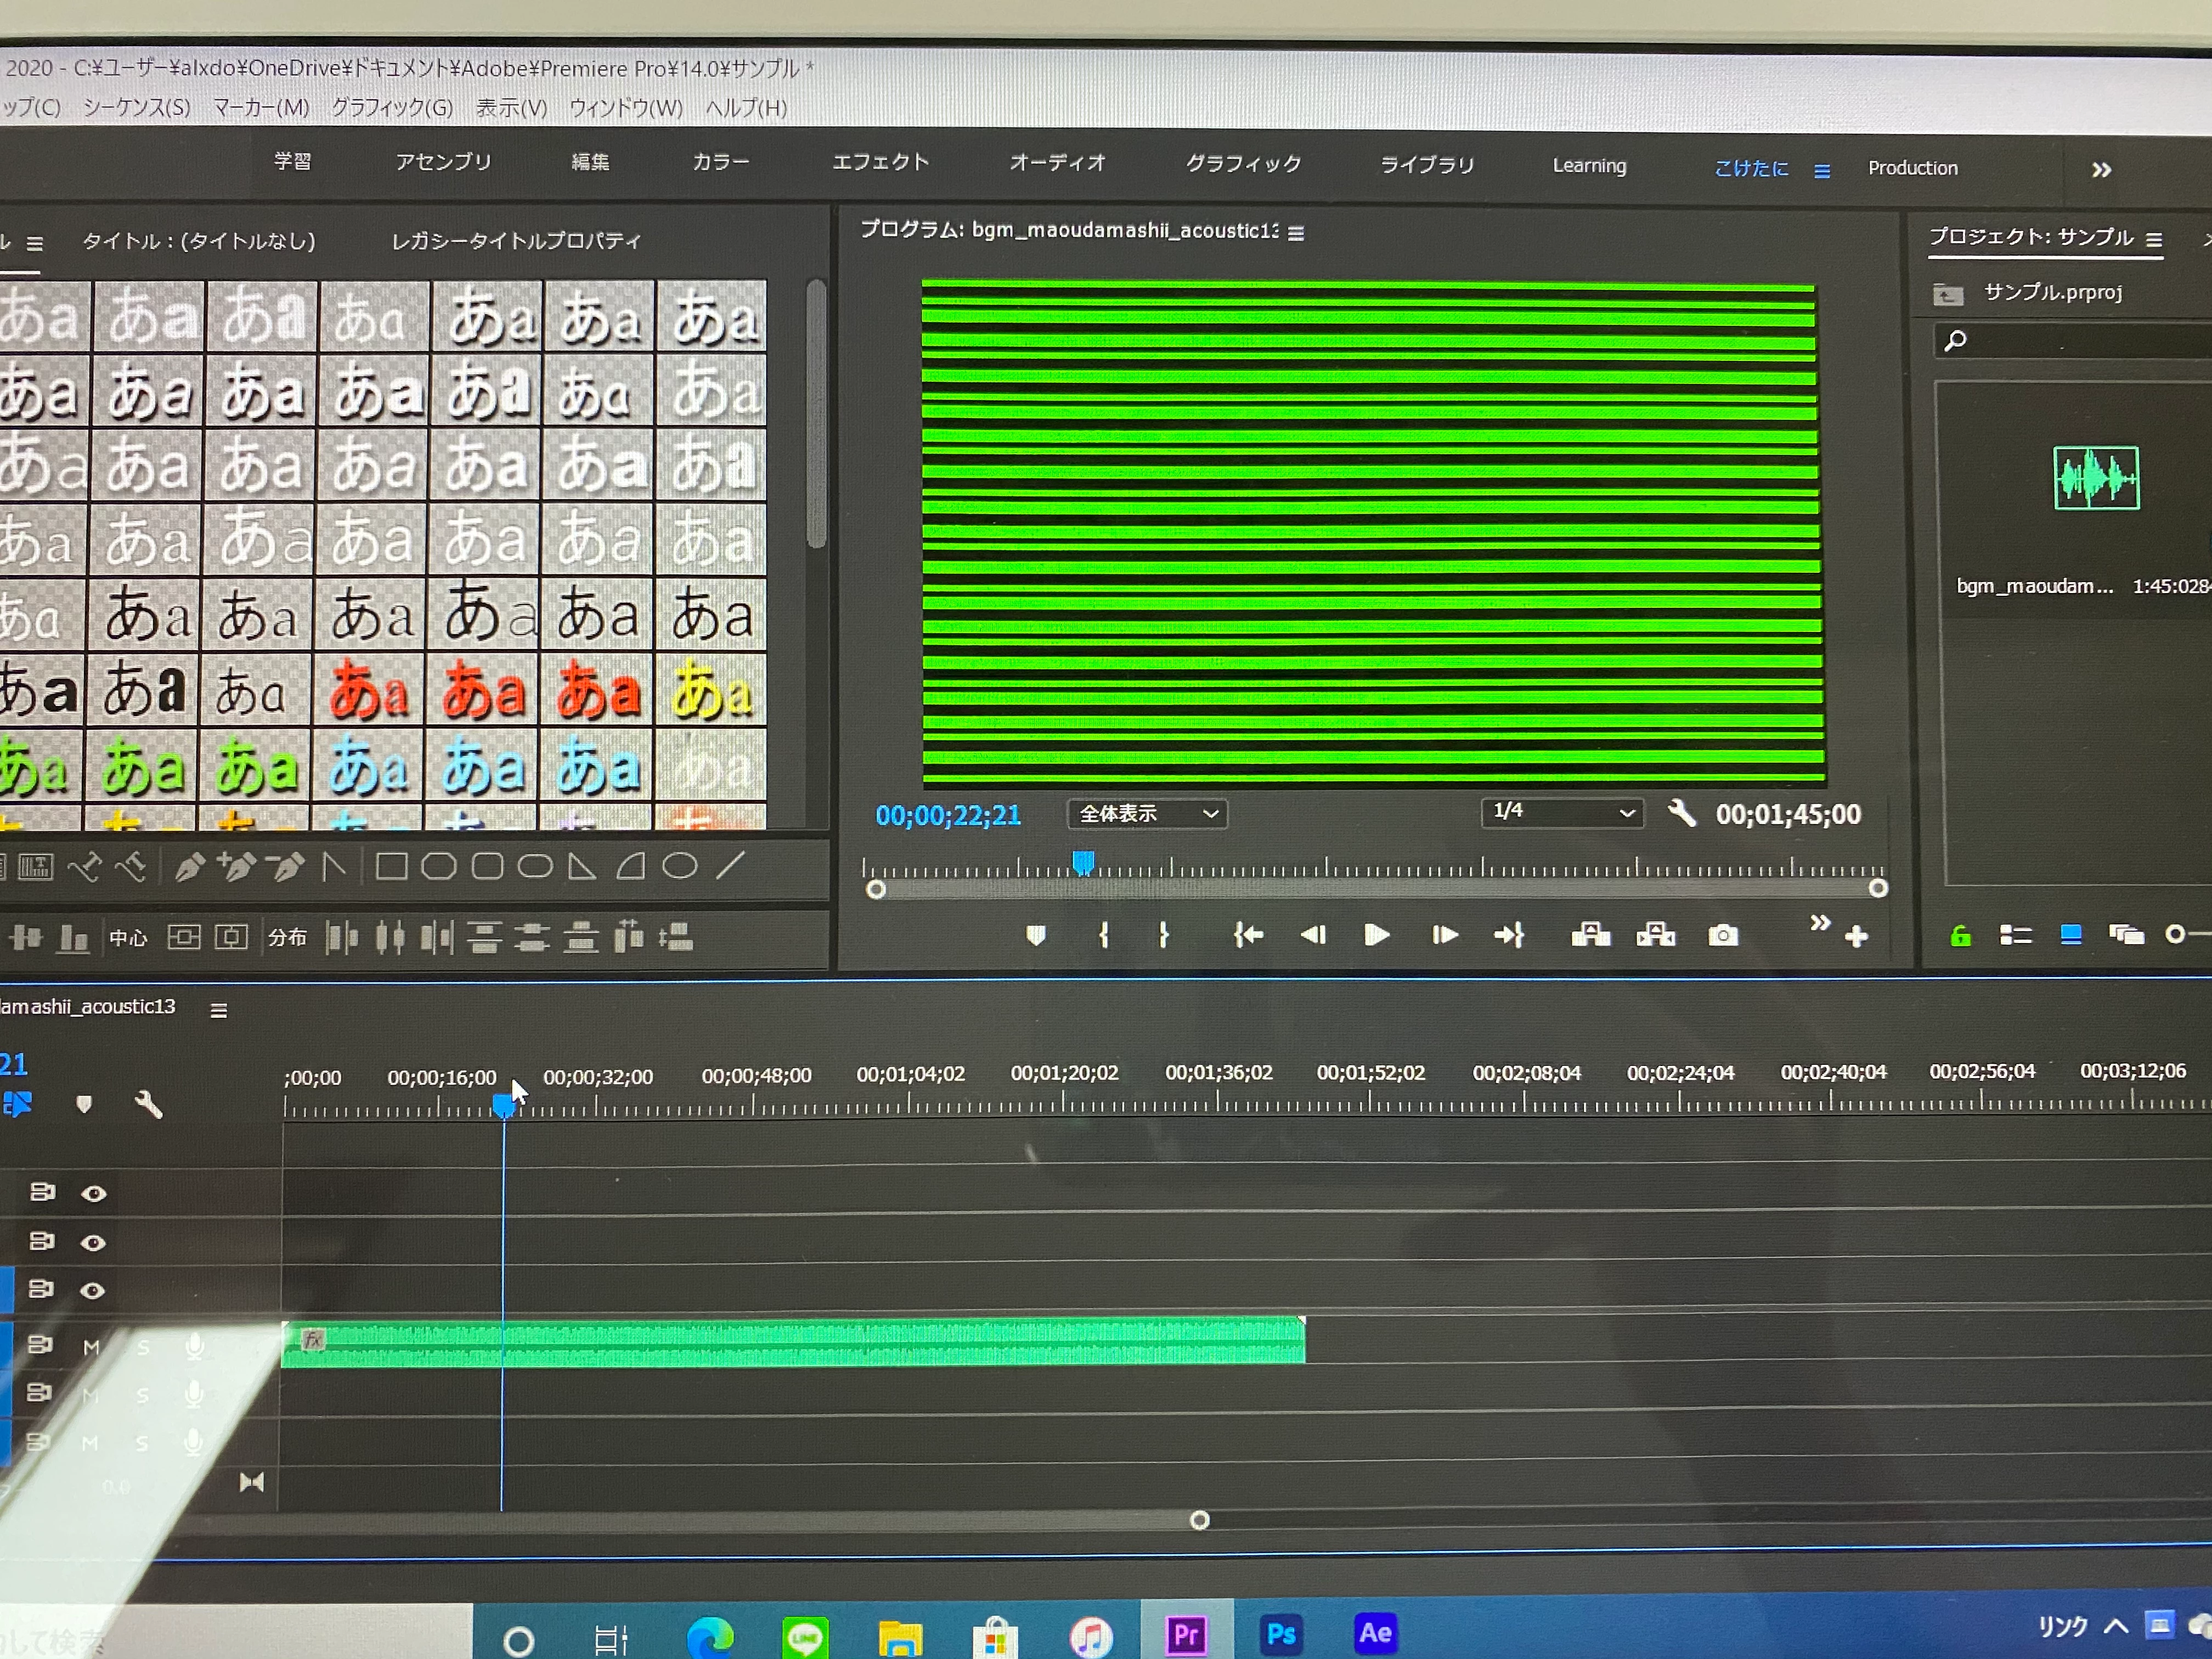Click the Step Forward one frame button
This screenshot has width=2212, height=1659.
(x=1444, y=935)
